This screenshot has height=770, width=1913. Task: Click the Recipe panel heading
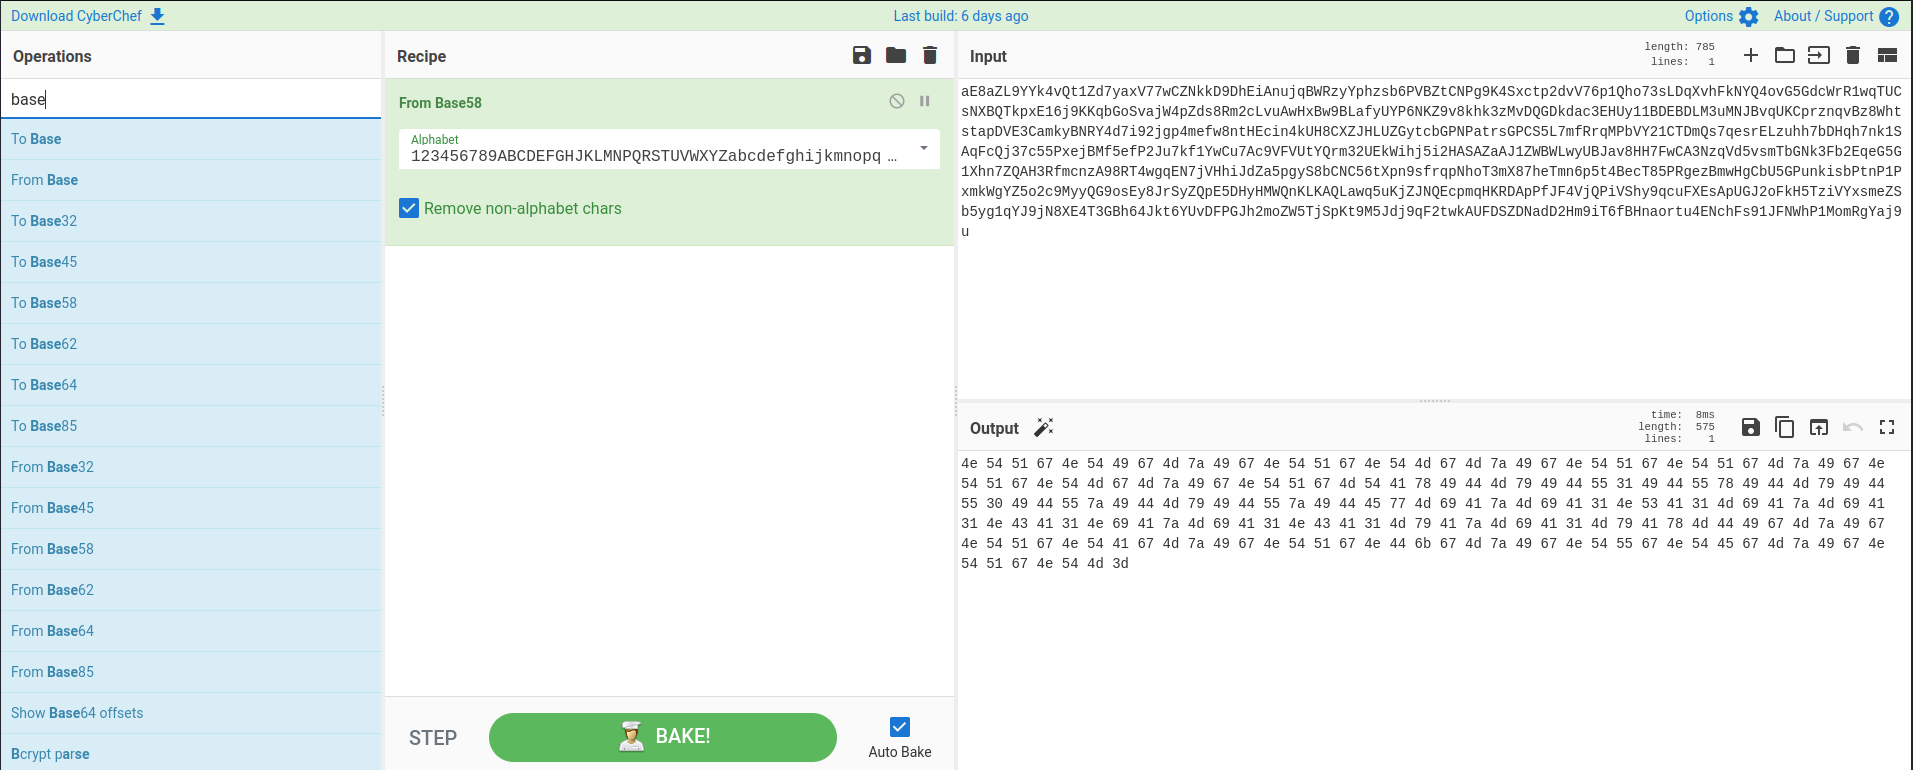tap(421, 56)
